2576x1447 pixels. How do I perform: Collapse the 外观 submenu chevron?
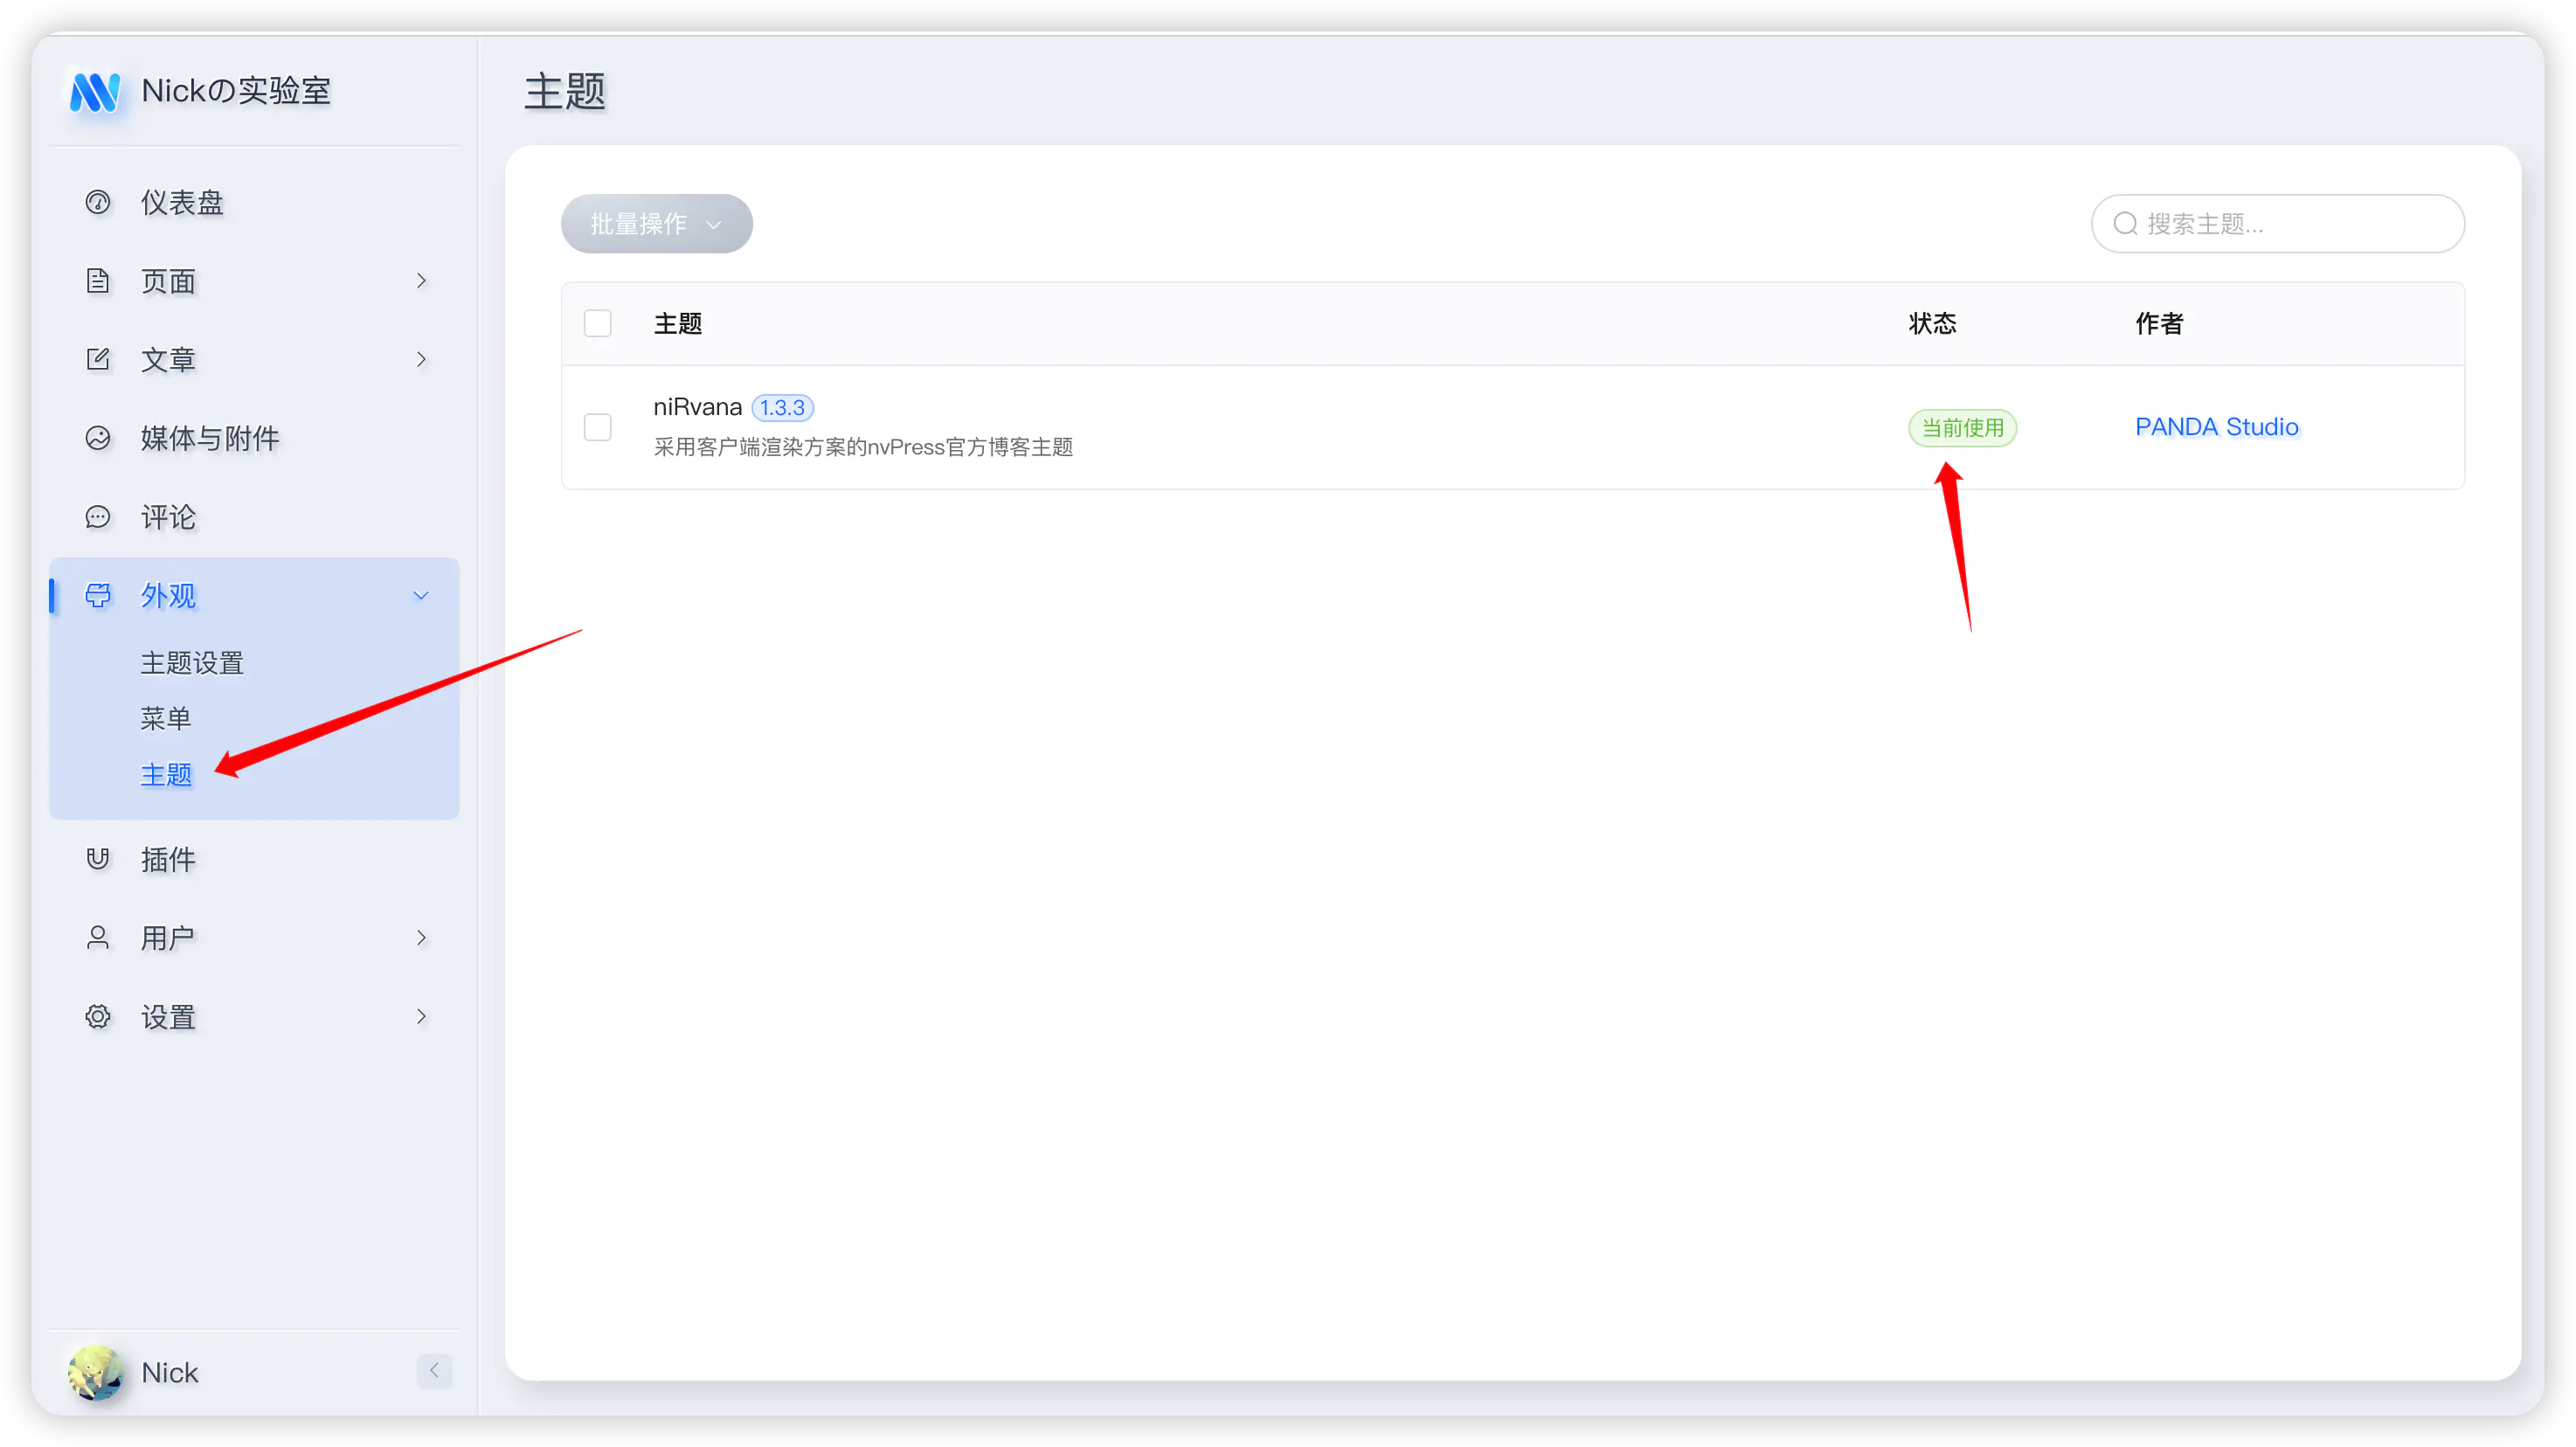pyautogui.click(x=421, y=596)
